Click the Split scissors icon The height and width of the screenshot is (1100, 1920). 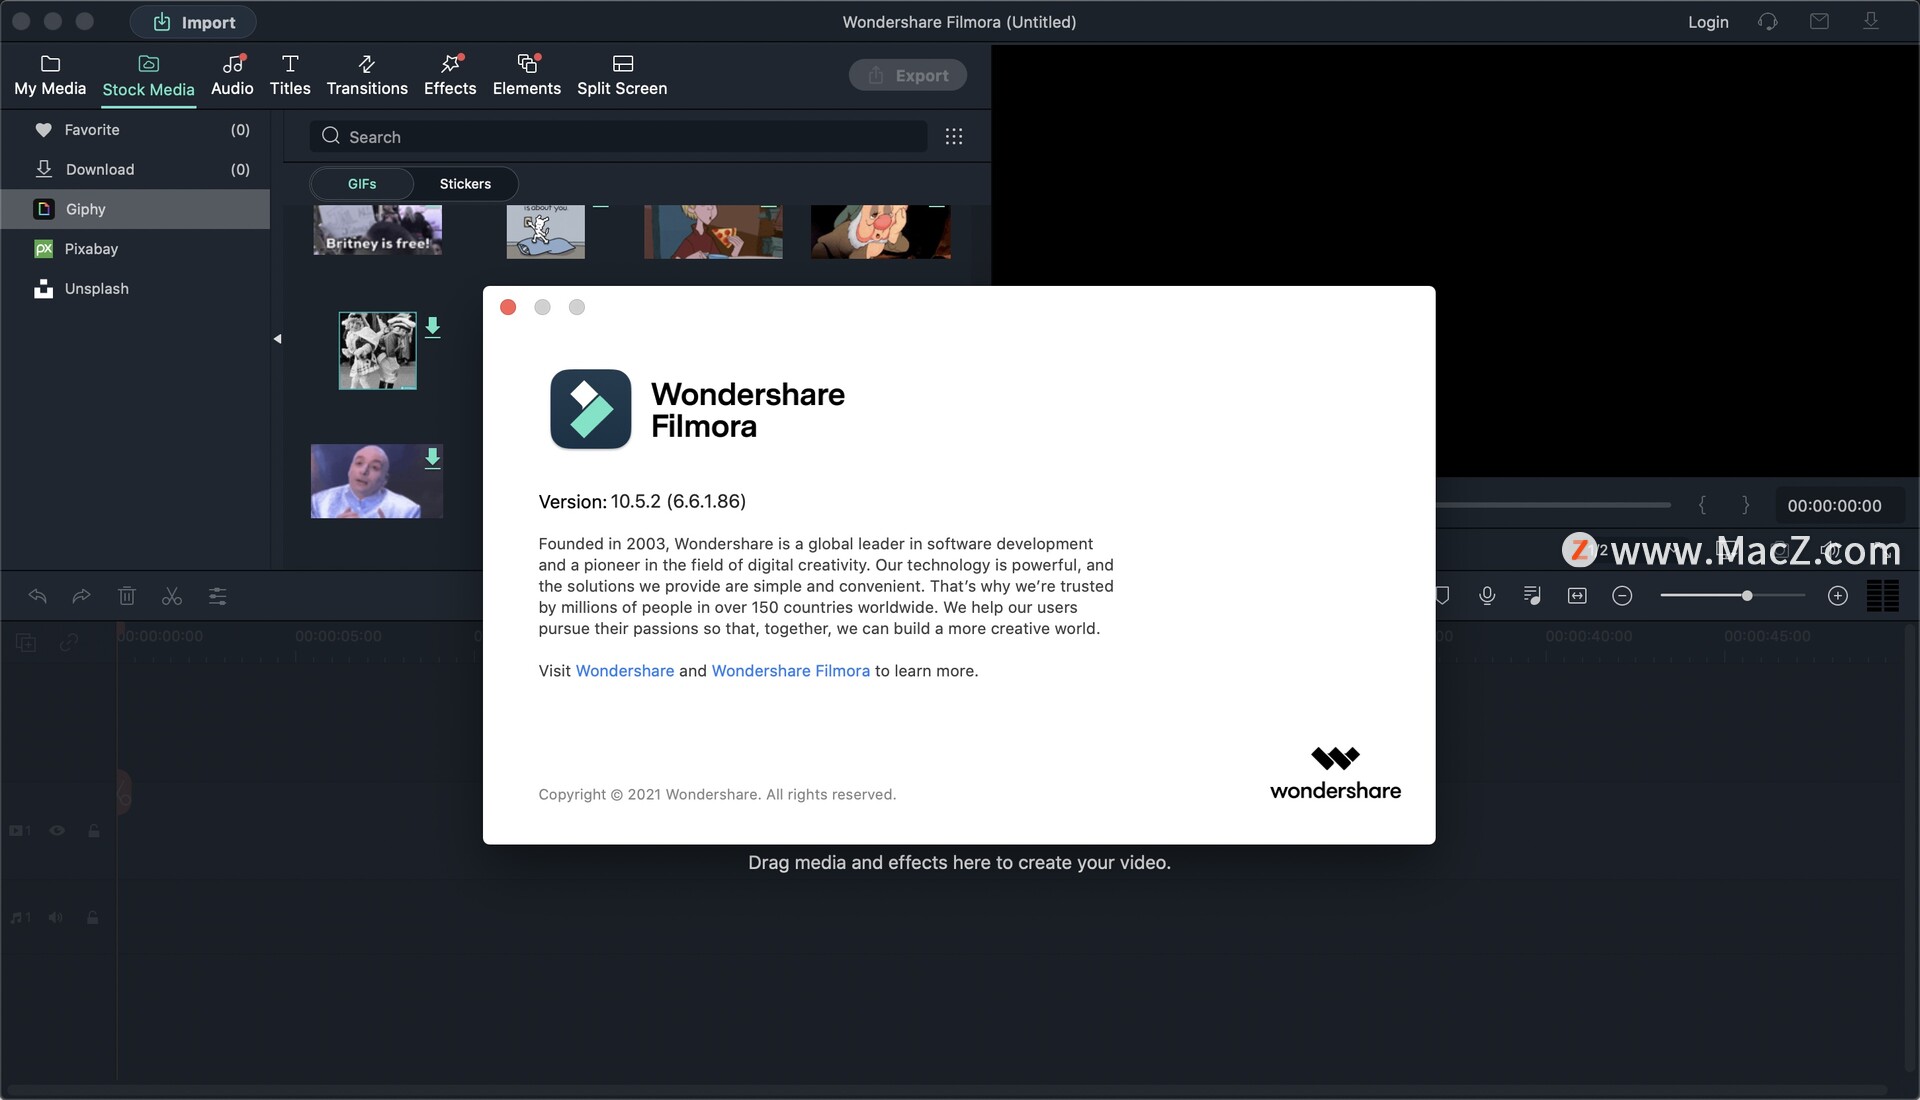(172, 596)
